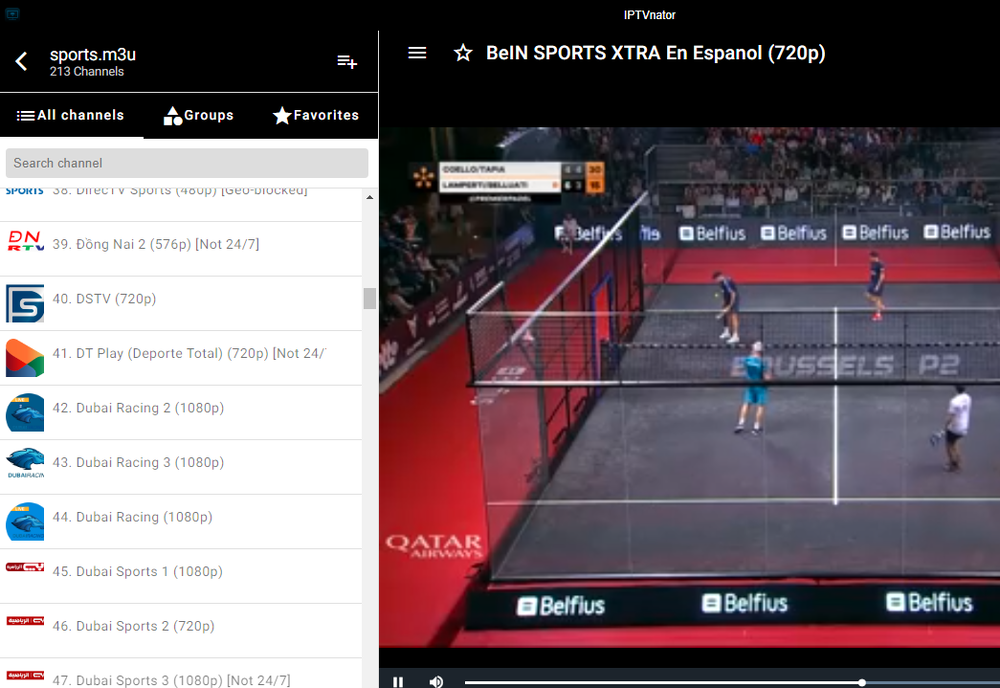Open the hamburger menu above the video

417,53
